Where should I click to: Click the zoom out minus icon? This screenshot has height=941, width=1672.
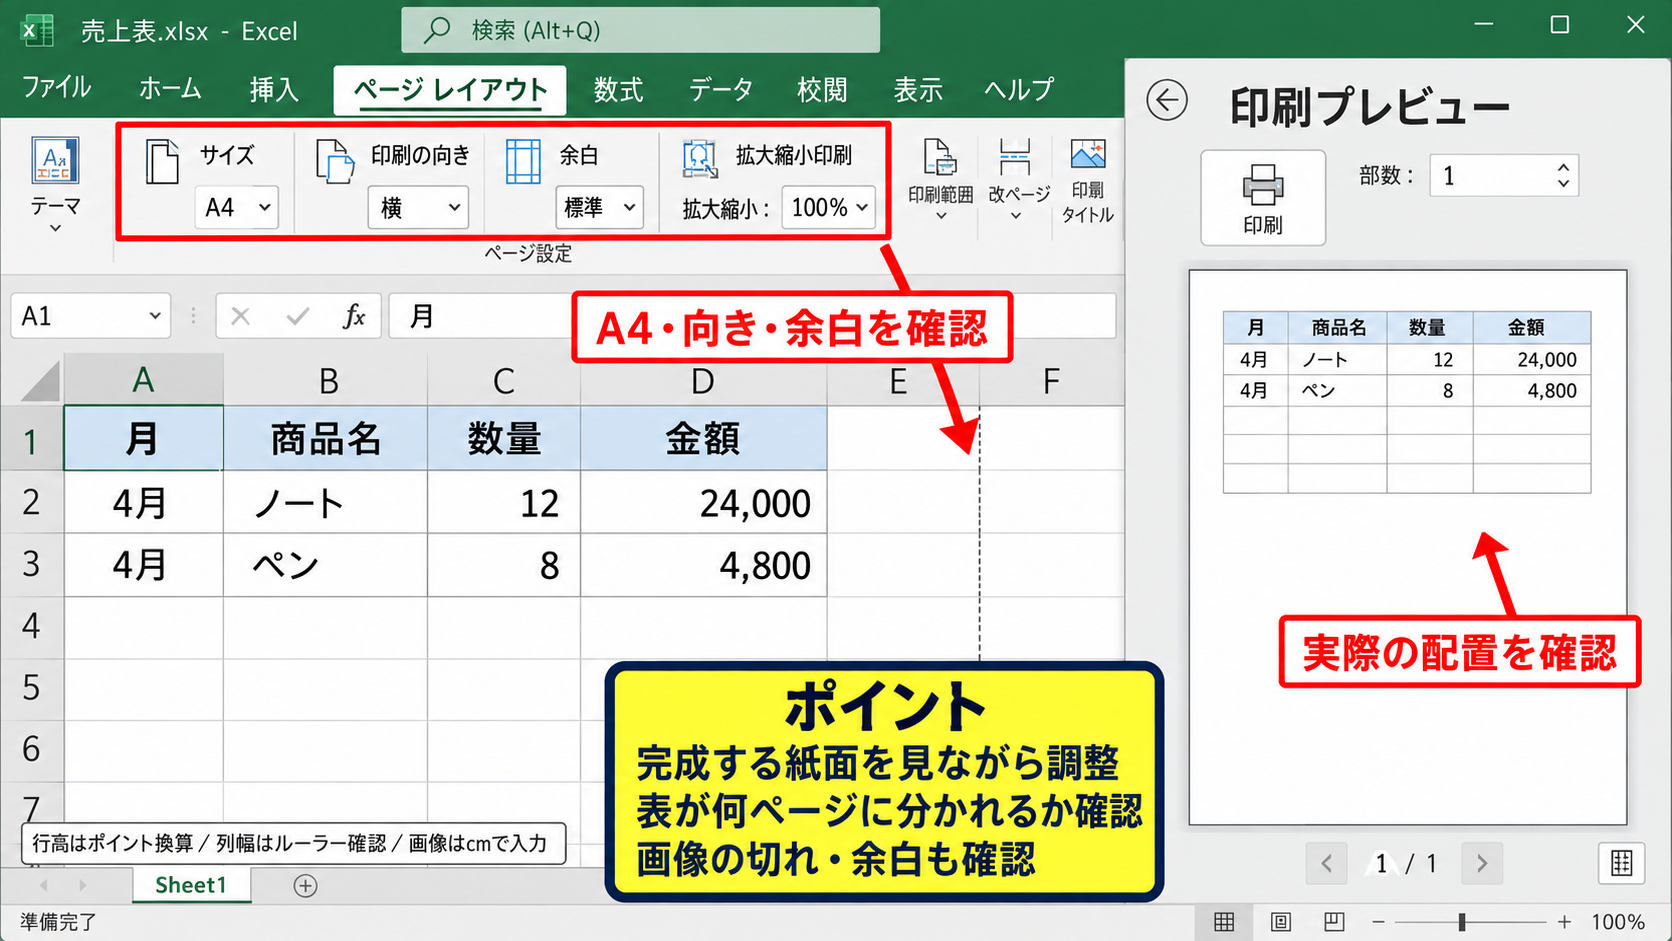click(x=1378, y=922)
